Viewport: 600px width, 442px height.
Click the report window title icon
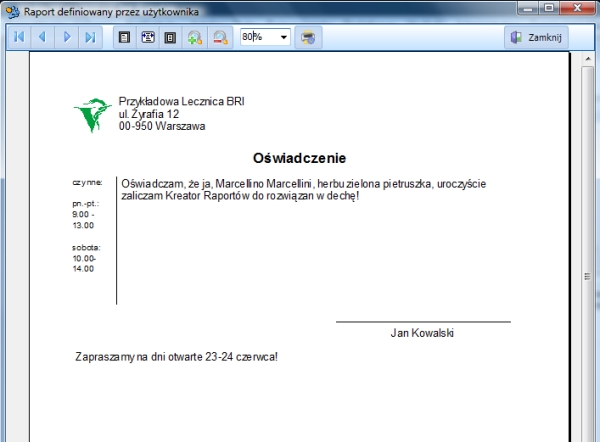click(x=12, y=12)
